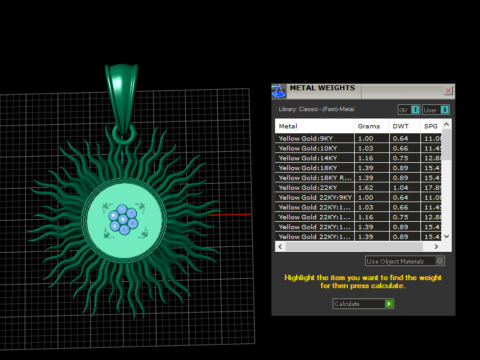Viewport: 480px width, 360px height.
Task: Click 0.75 DWT cell for Yellow Gold:14KY
Action: 405,158
